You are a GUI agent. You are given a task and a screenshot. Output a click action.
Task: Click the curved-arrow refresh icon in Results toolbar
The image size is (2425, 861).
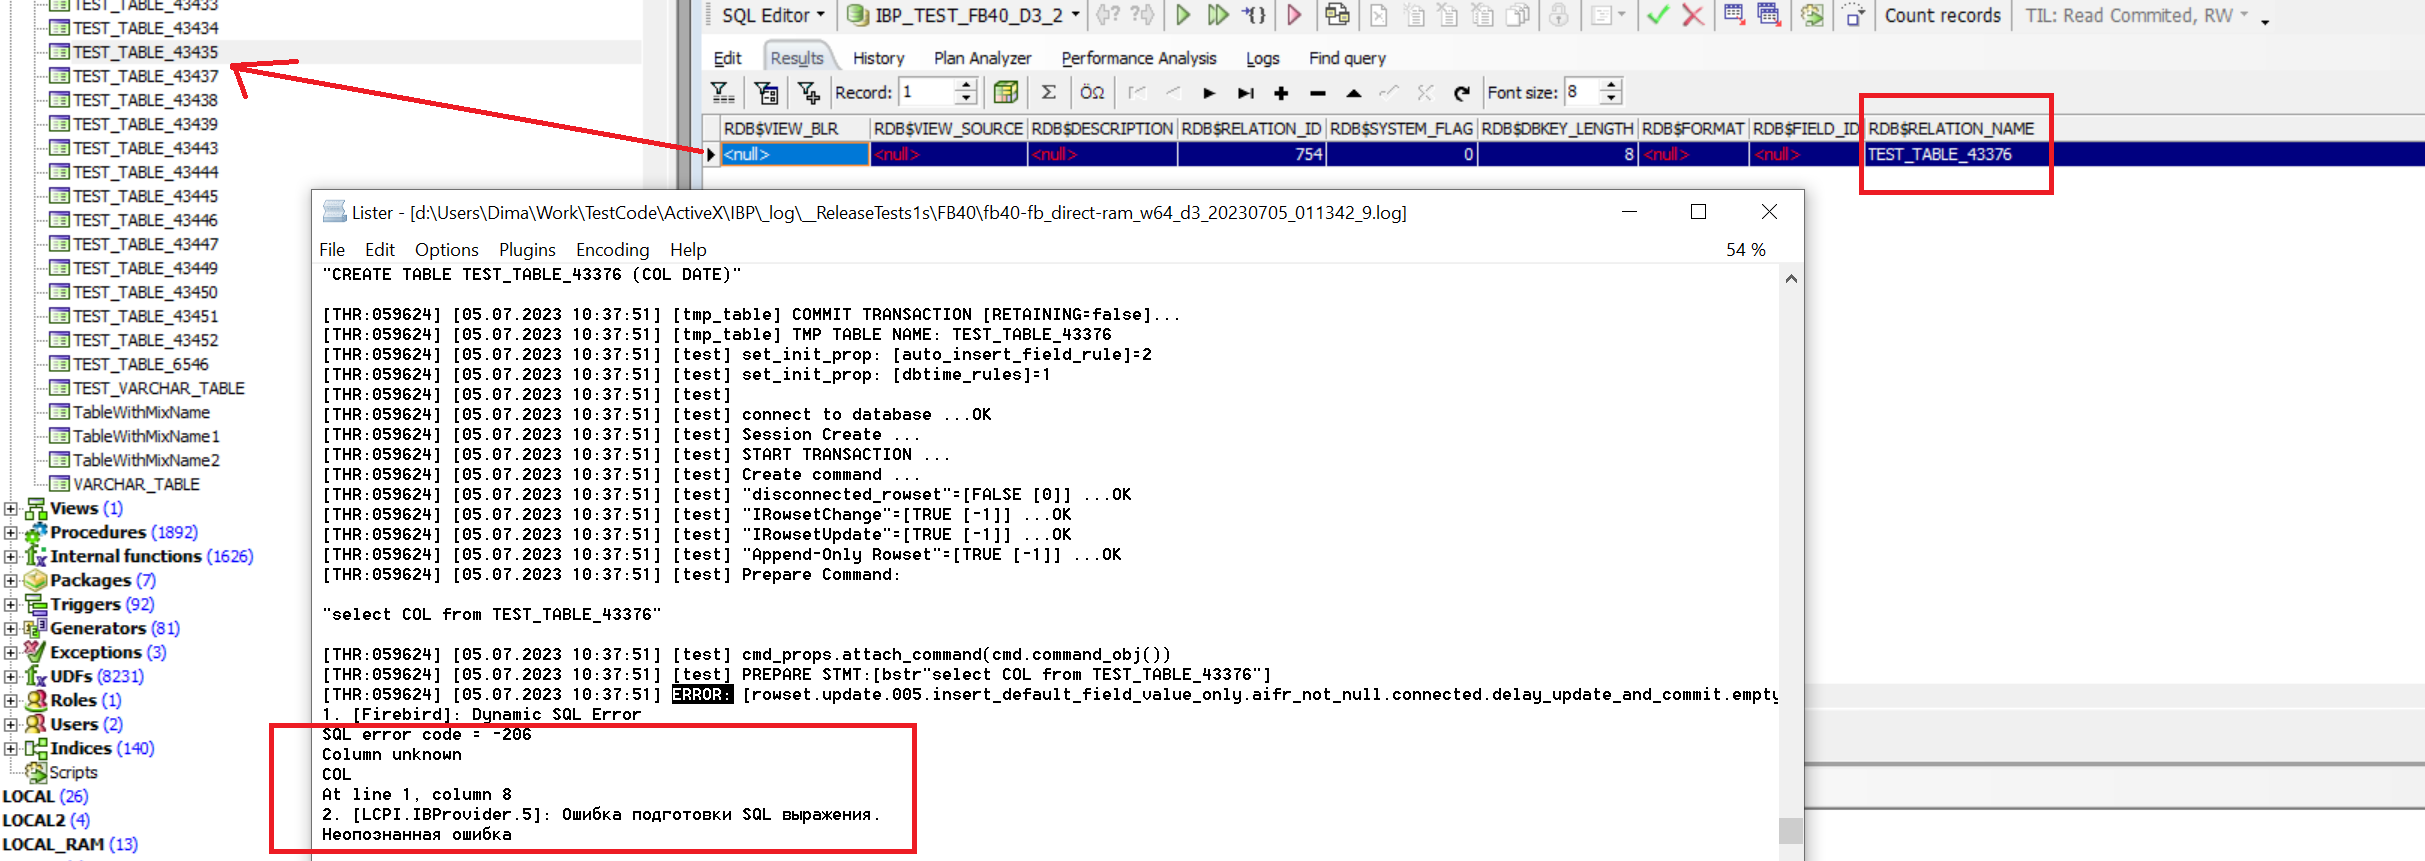pyautogui.click(x=1461, y=93)
